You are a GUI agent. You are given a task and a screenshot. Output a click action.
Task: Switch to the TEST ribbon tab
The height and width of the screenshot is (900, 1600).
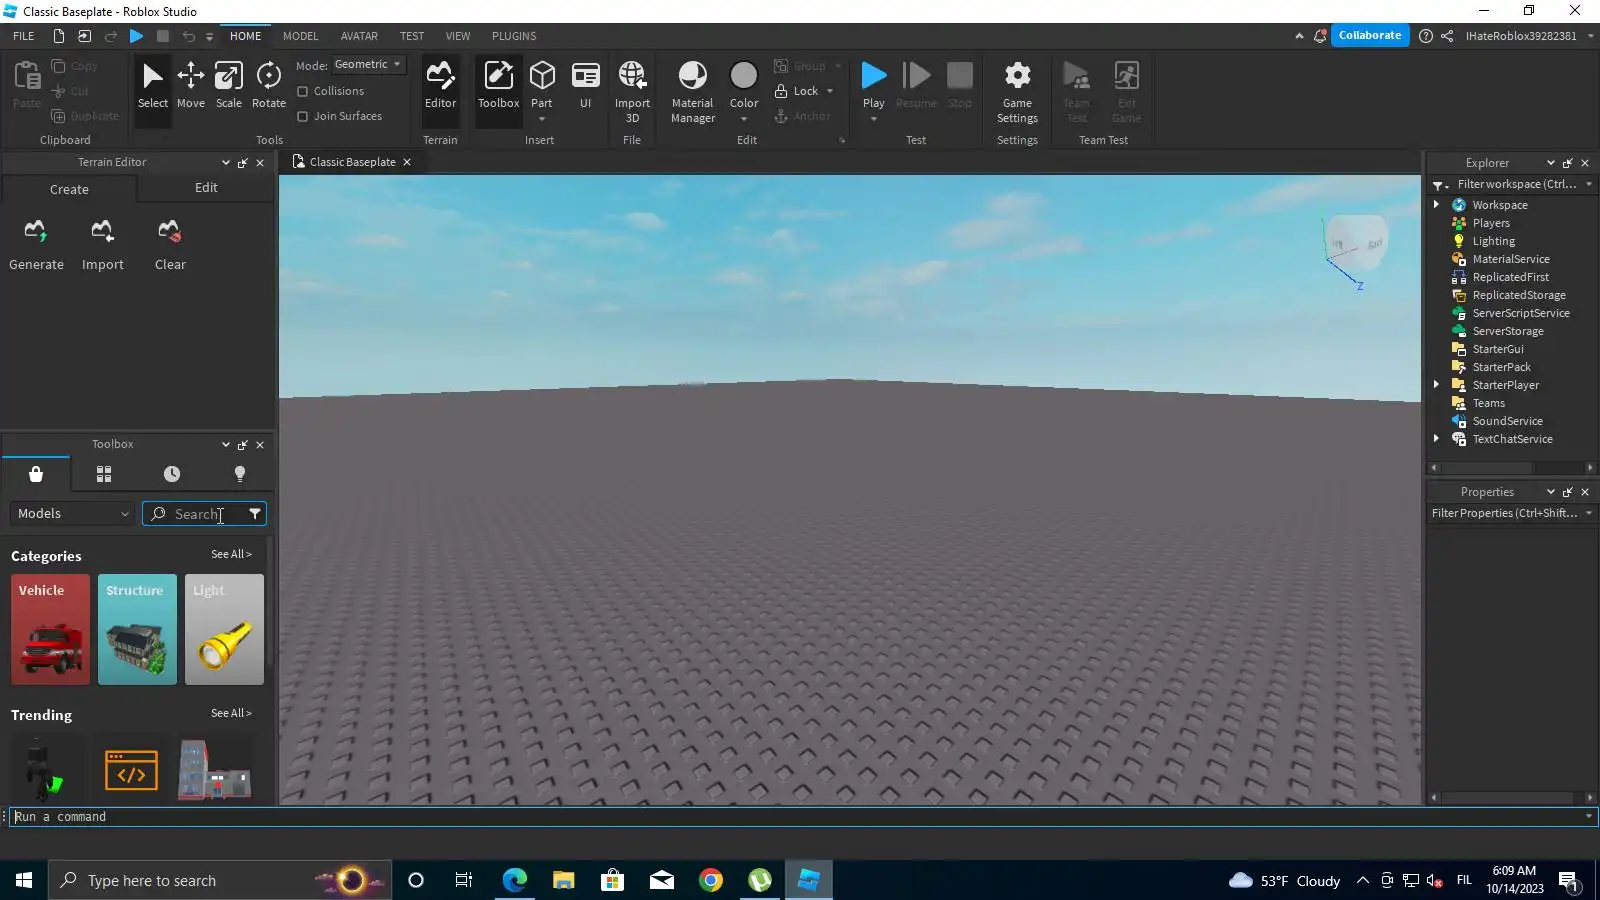[412, 36]
